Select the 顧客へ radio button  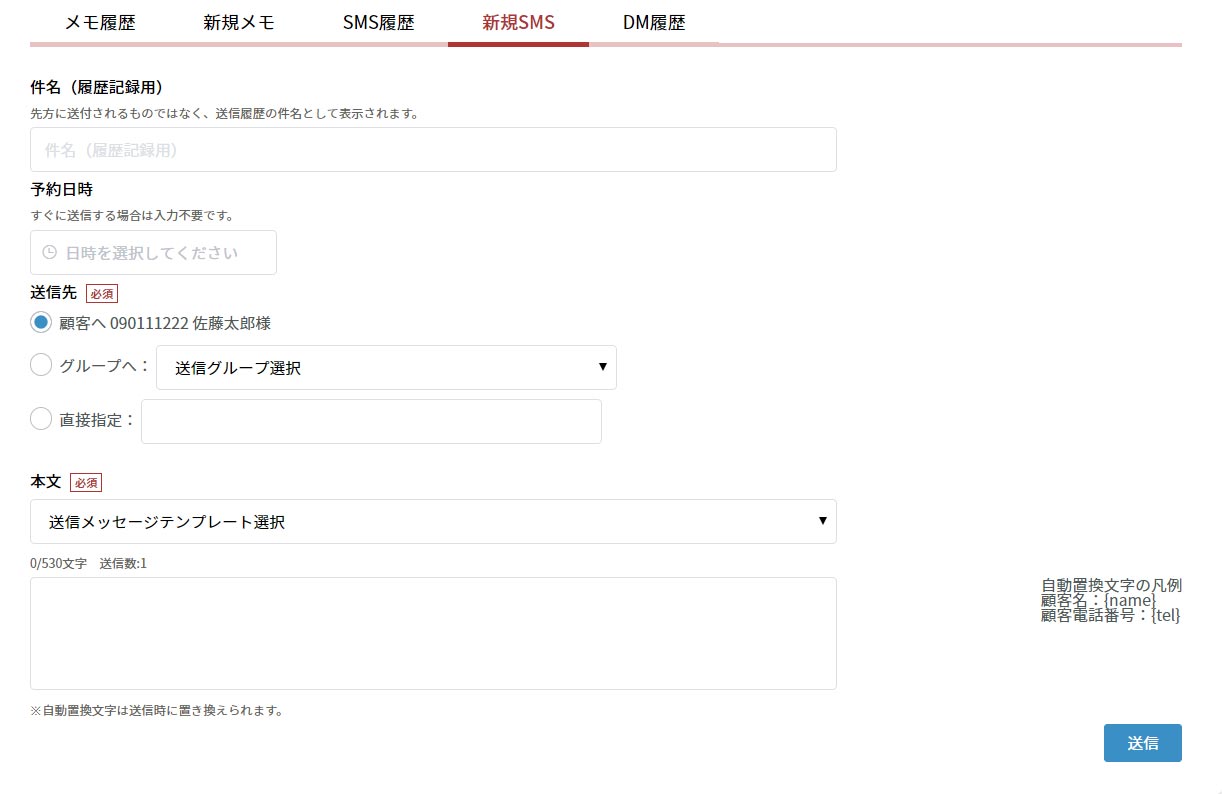click(41, 323)
